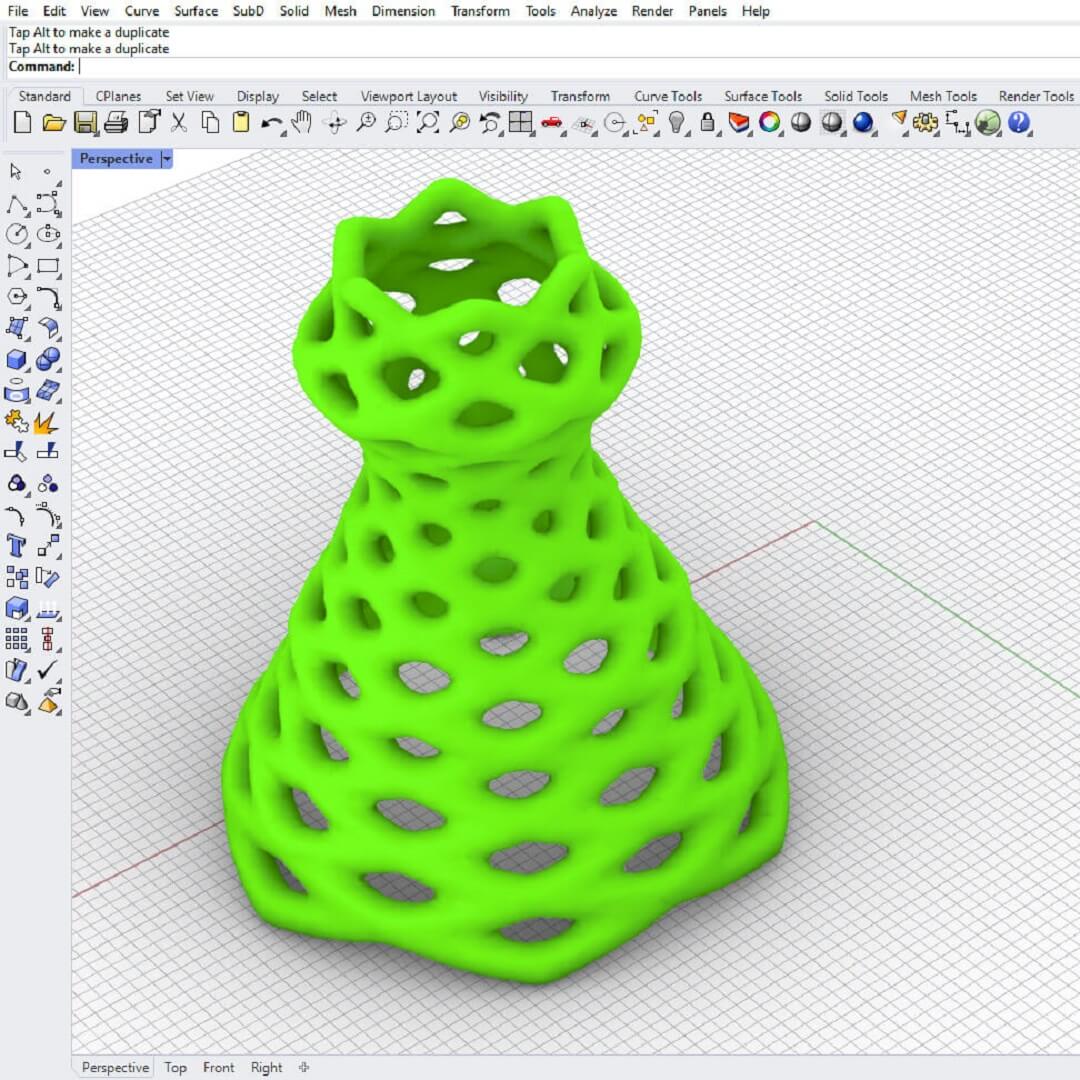
Task: Click the Print icon
Action: coord(116,123)
